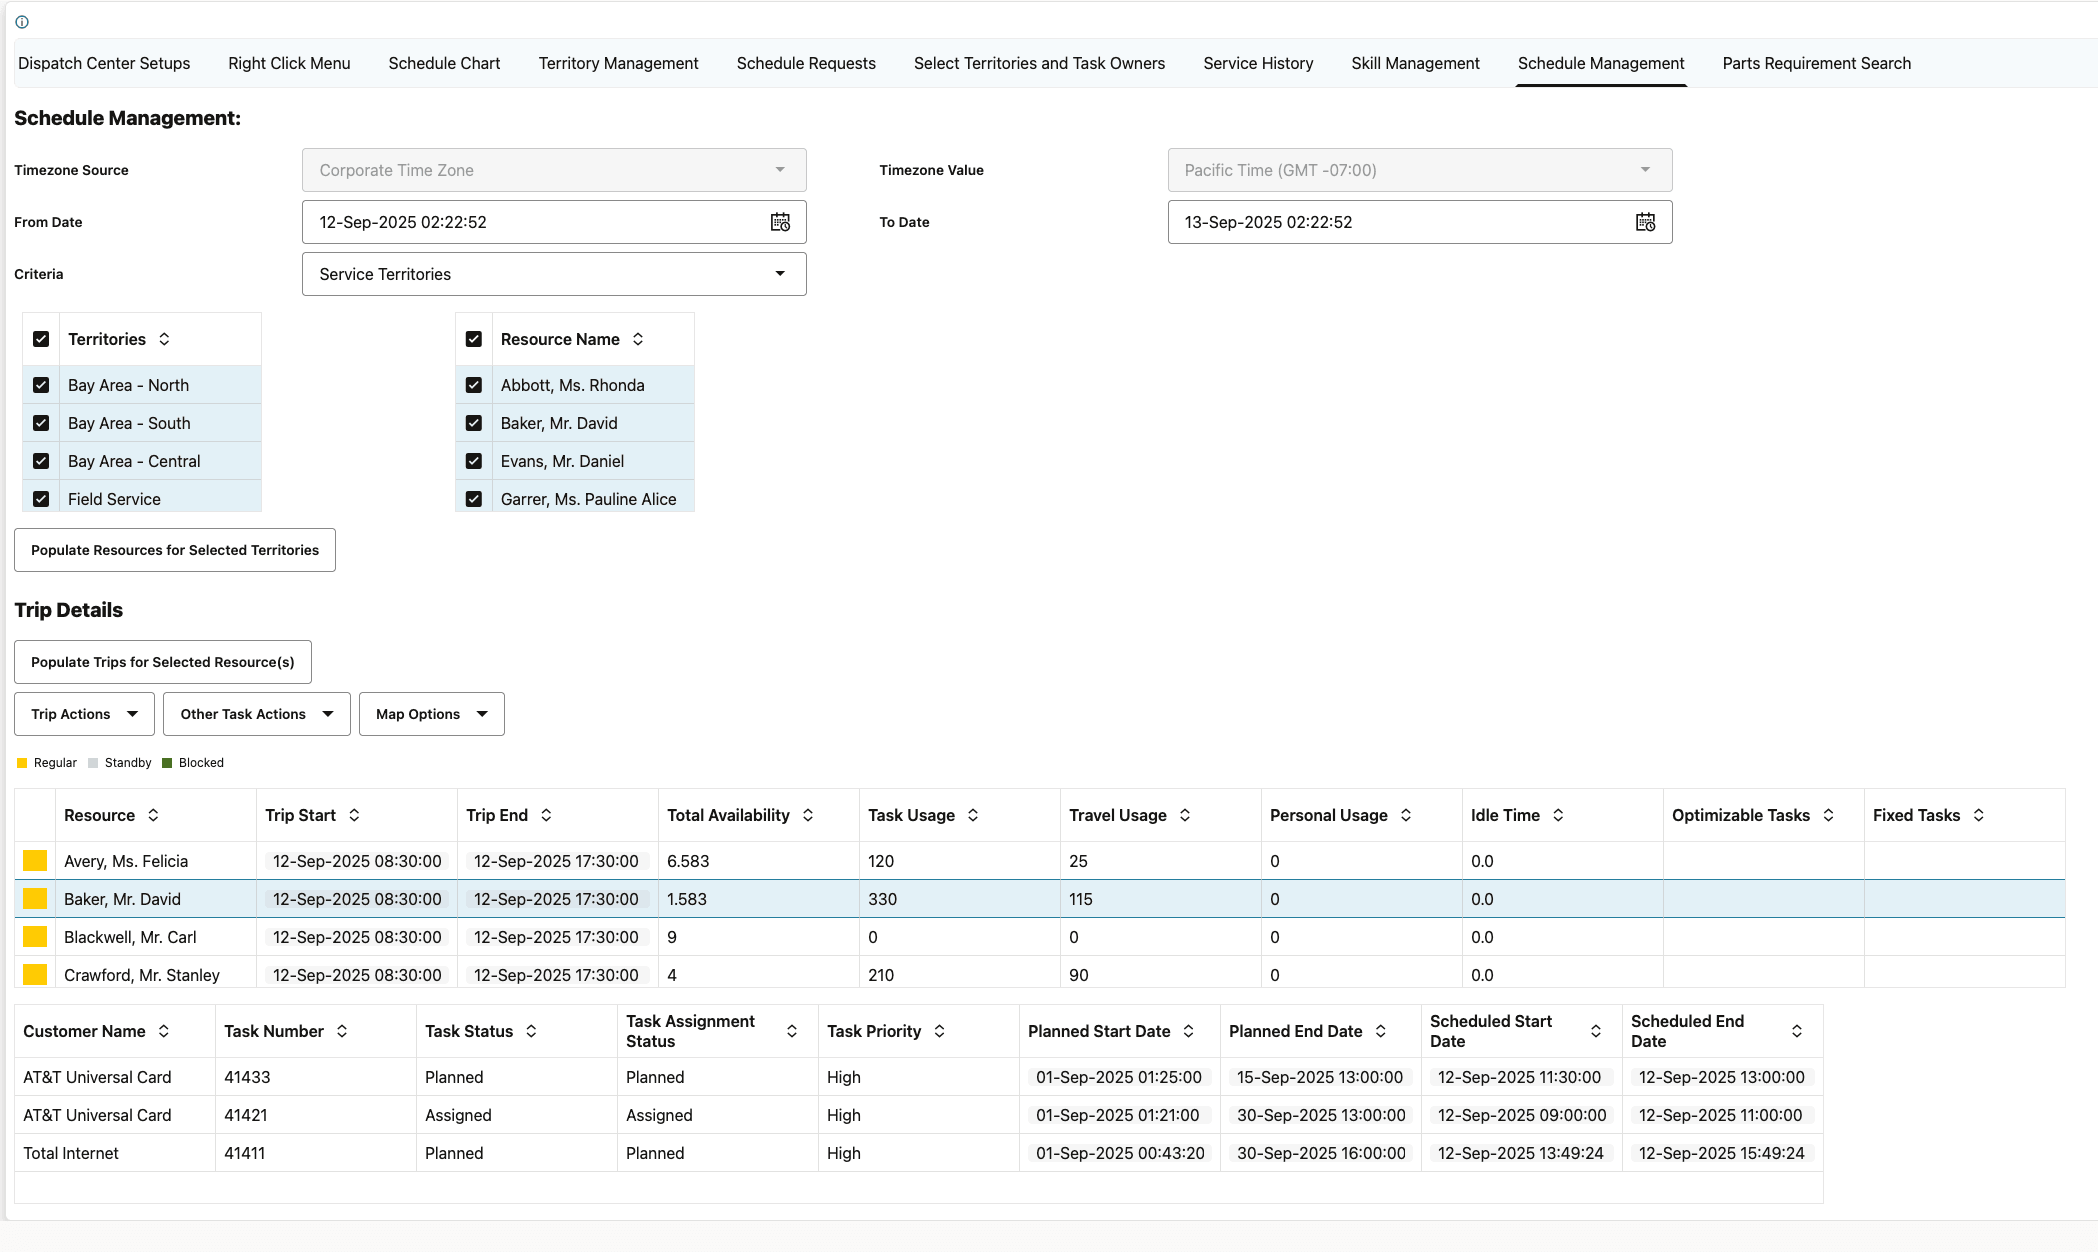The height and width of the screenshot is (1252, 2098).
Task: Open the To Date calendar picker
Action: point(1646,221)
